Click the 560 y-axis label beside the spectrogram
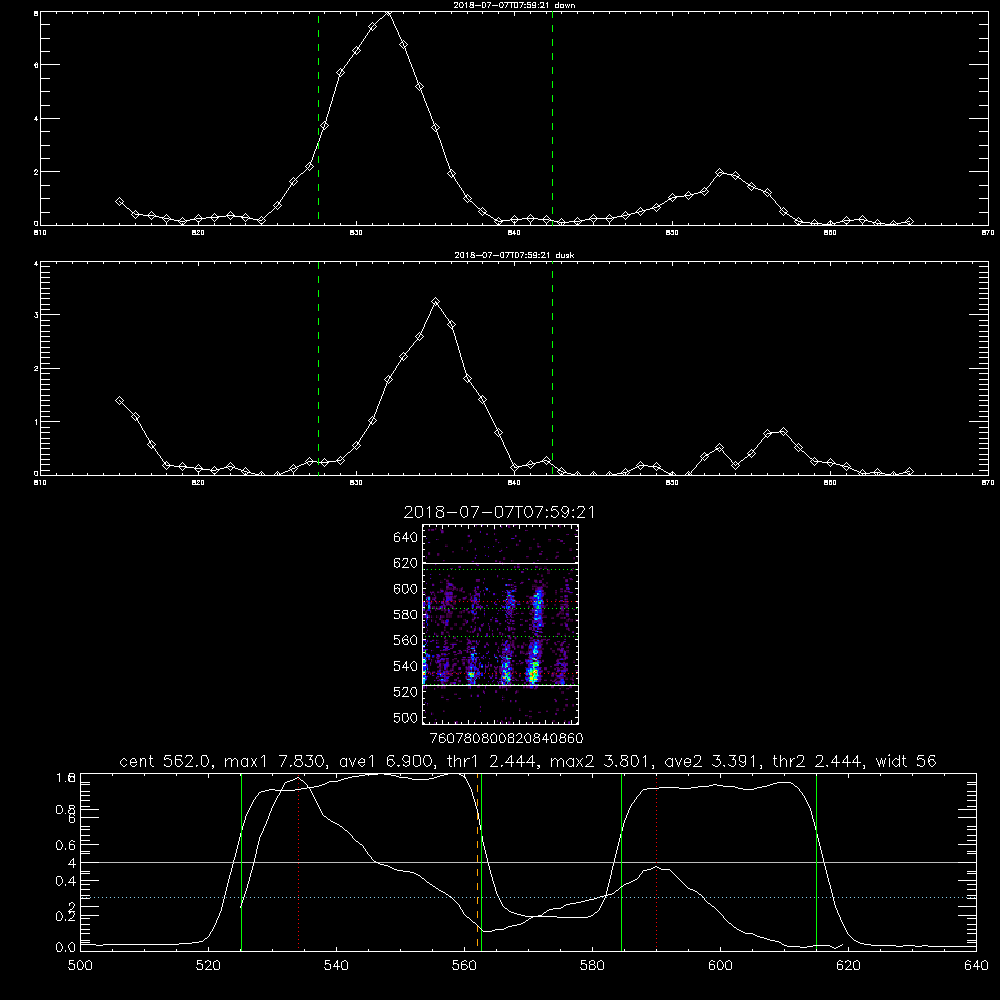 [406, 640]
